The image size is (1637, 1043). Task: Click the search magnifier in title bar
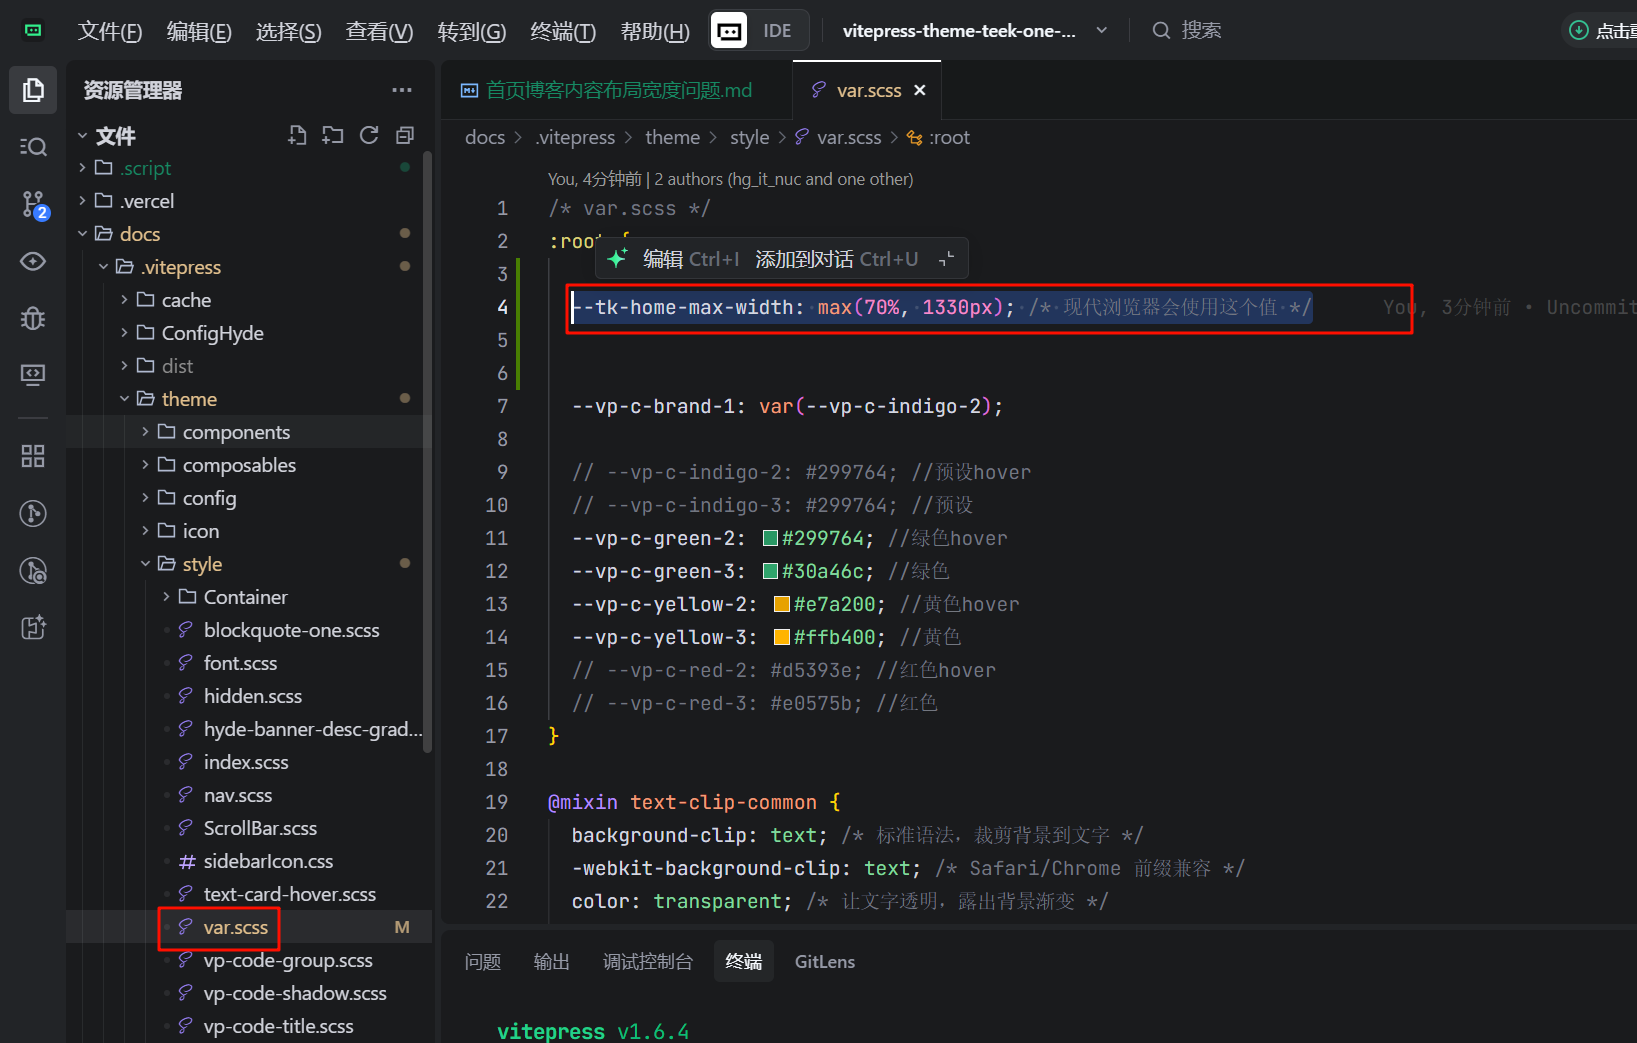pyautogui.click(x=1161, y=31)
